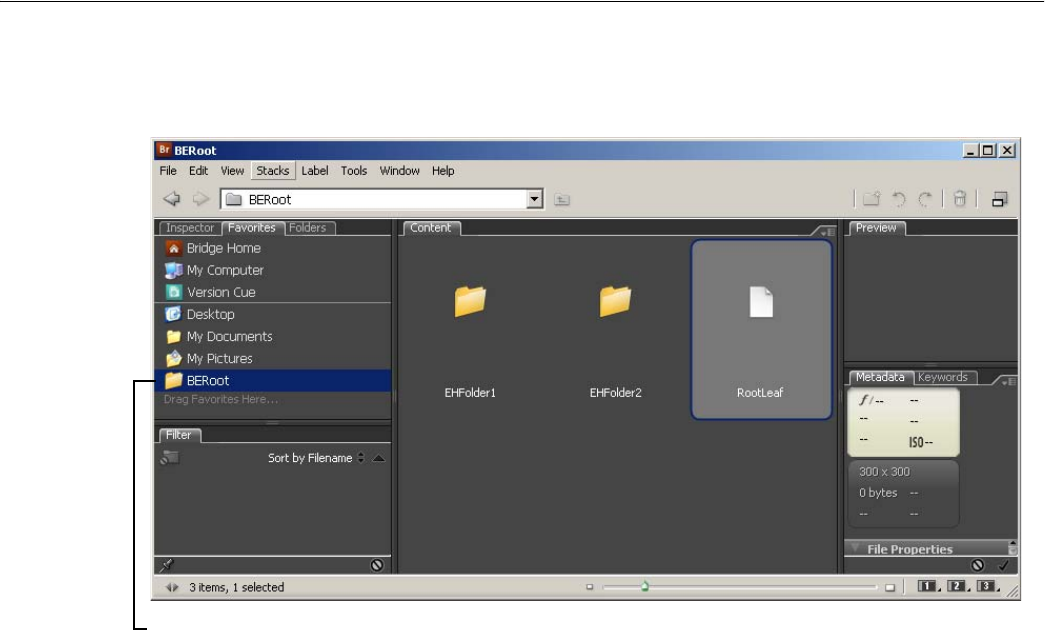Open the Sort by Filename menu
The width and height of the screenshot is (1045, 630).
(316, 458)
